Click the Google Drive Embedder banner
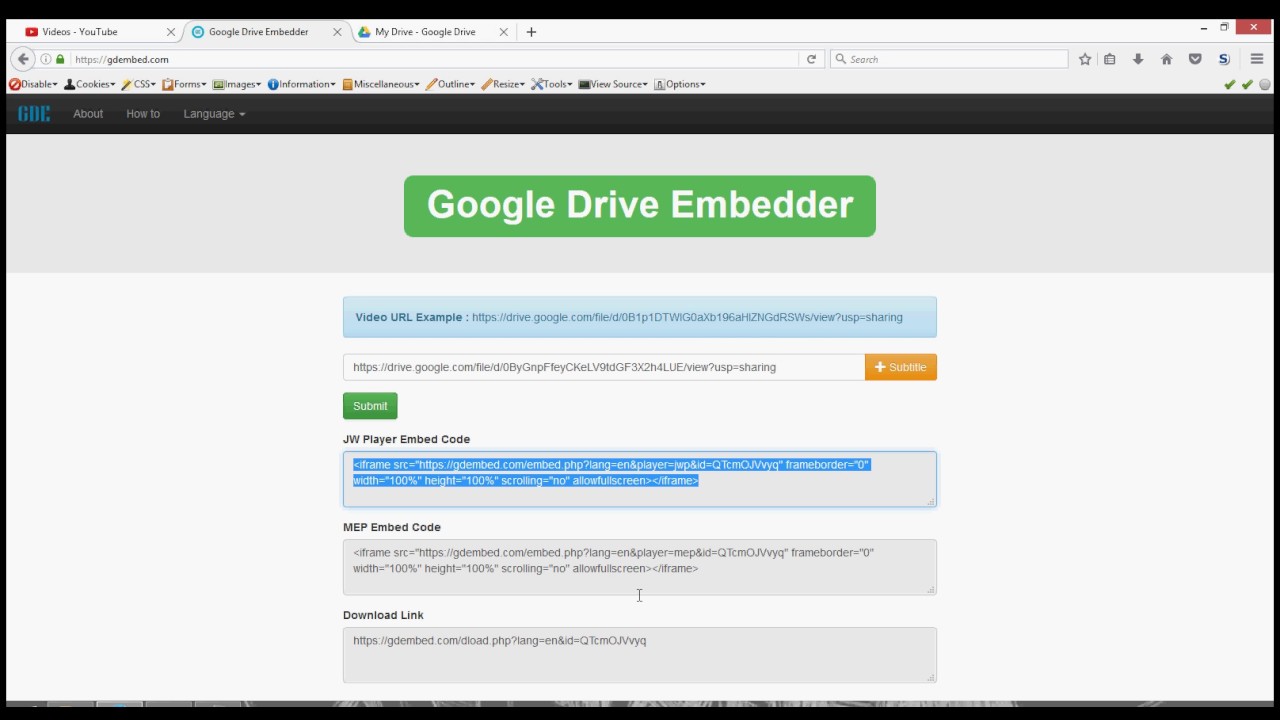The image size is (1280, 720). point(640,206)
